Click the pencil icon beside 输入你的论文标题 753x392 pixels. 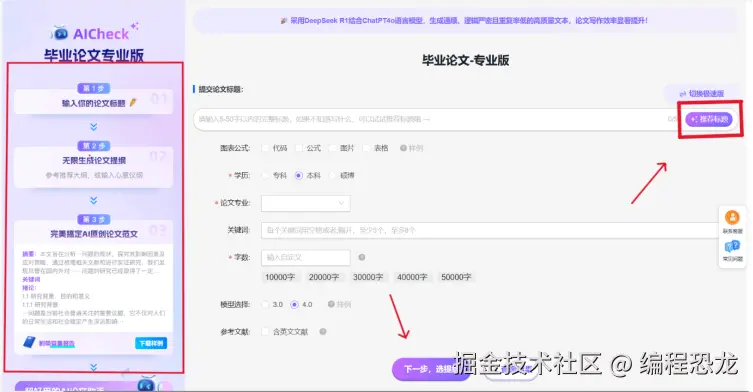[133, 102]
